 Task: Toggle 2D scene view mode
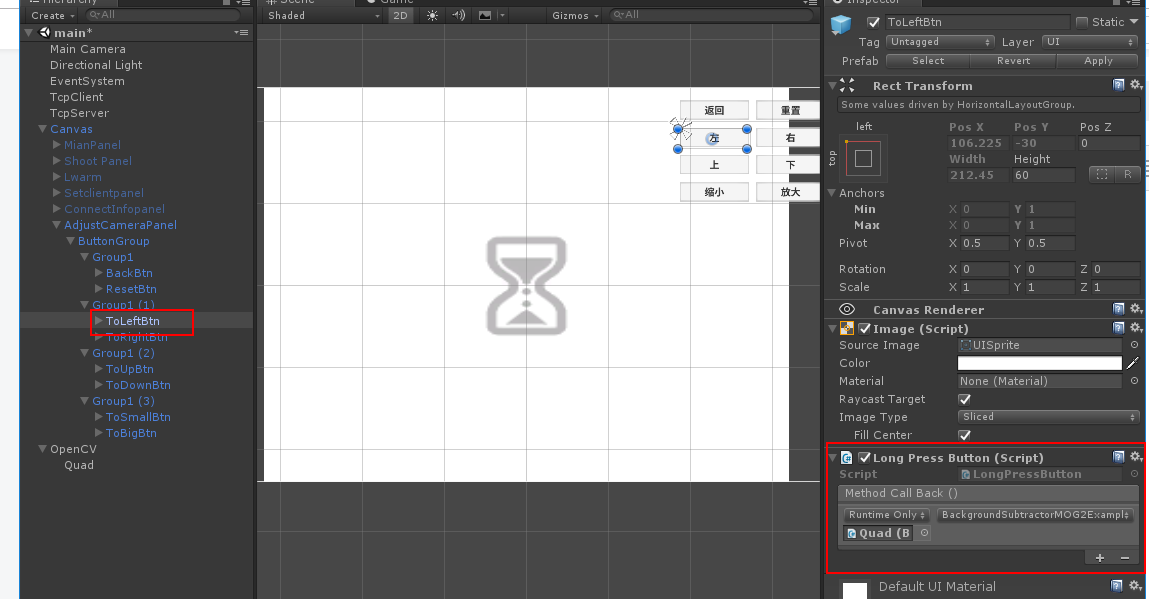[x=400, y=15]
